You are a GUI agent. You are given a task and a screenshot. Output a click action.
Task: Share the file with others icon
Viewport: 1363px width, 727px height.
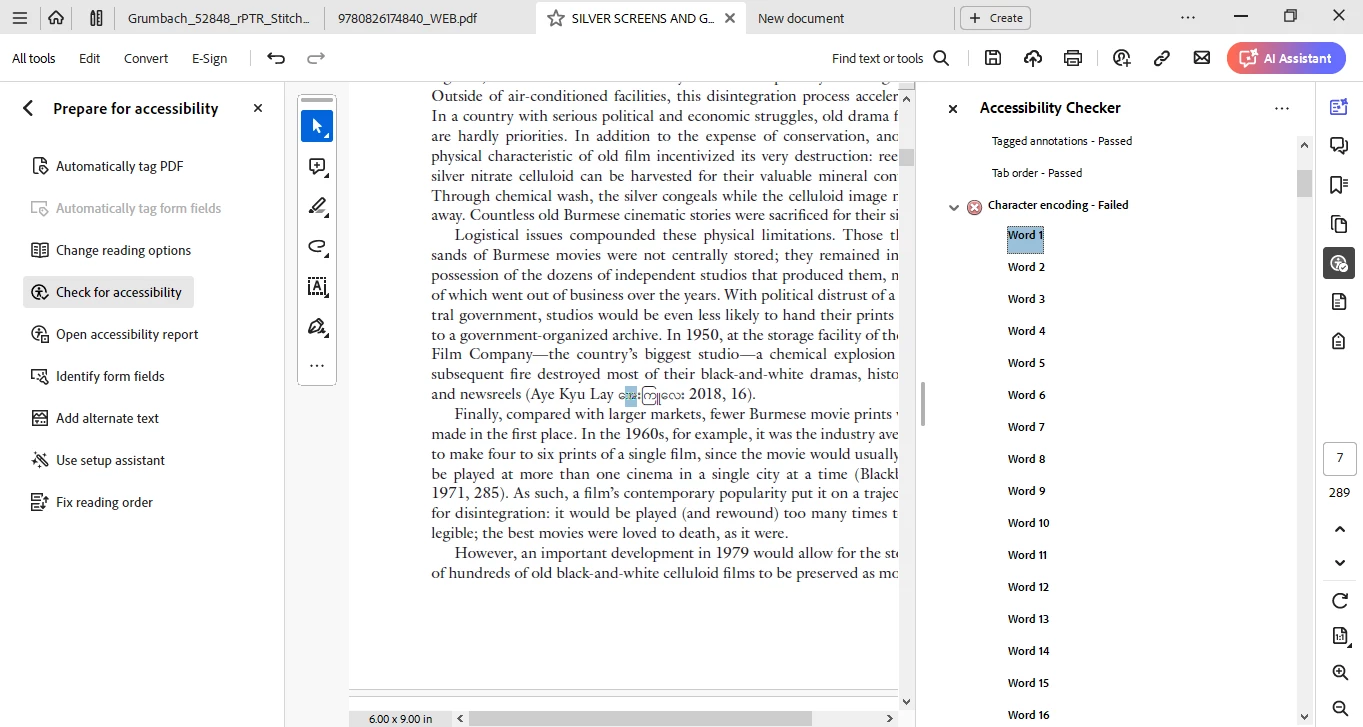point(1122,58)
